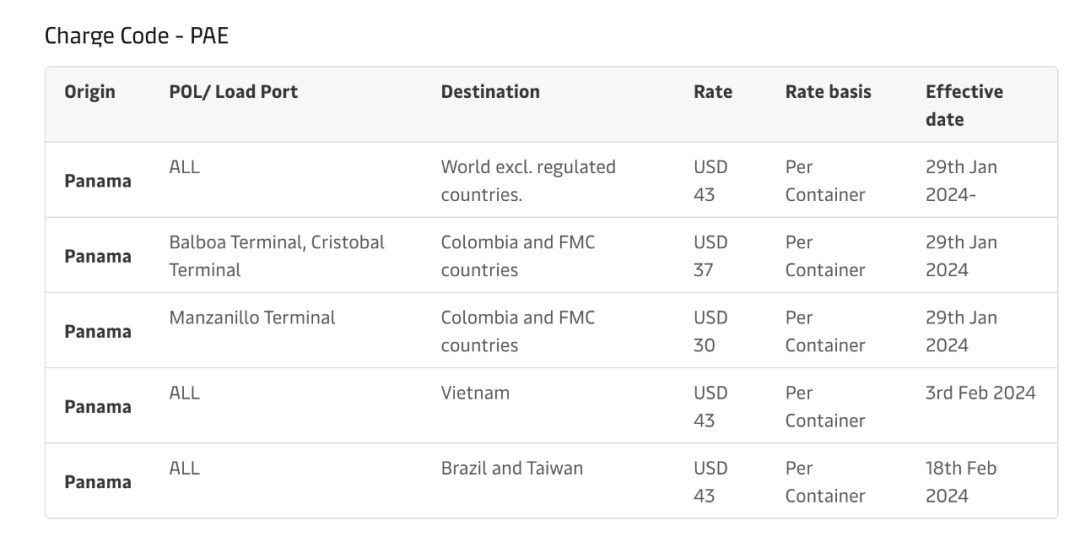This screenshot has width=1080, height=537.
Task: Click Panama in the Manzanillo Terminal row
Action: tap(98, 332)
